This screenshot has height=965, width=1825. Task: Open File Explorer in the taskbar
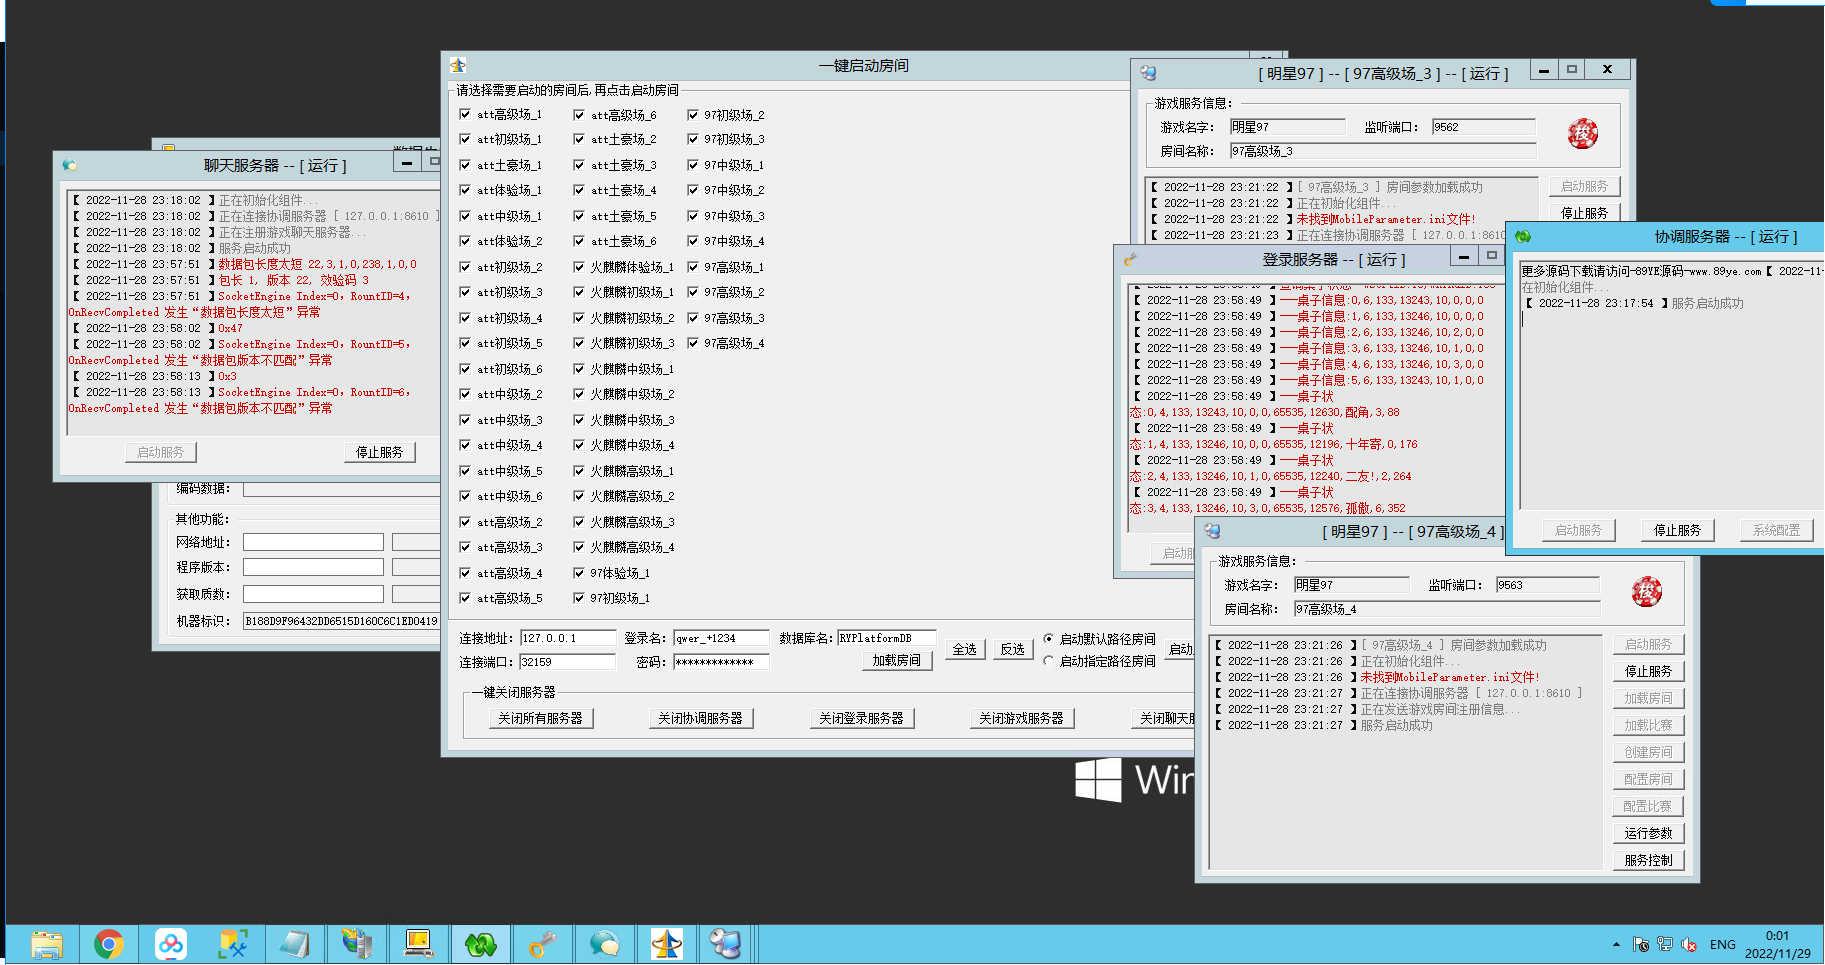tap(47, 944)
